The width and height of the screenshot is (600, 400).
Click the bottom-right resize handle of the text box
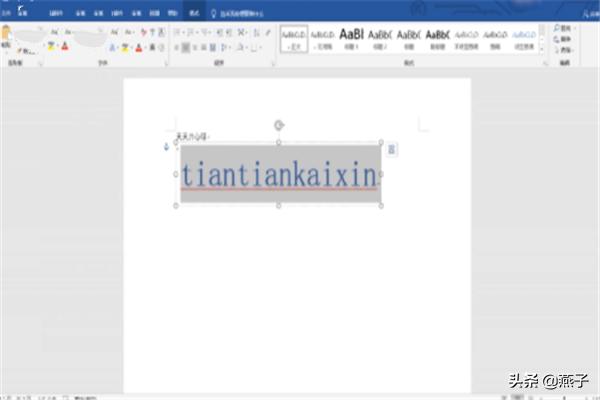pos(381,205)
